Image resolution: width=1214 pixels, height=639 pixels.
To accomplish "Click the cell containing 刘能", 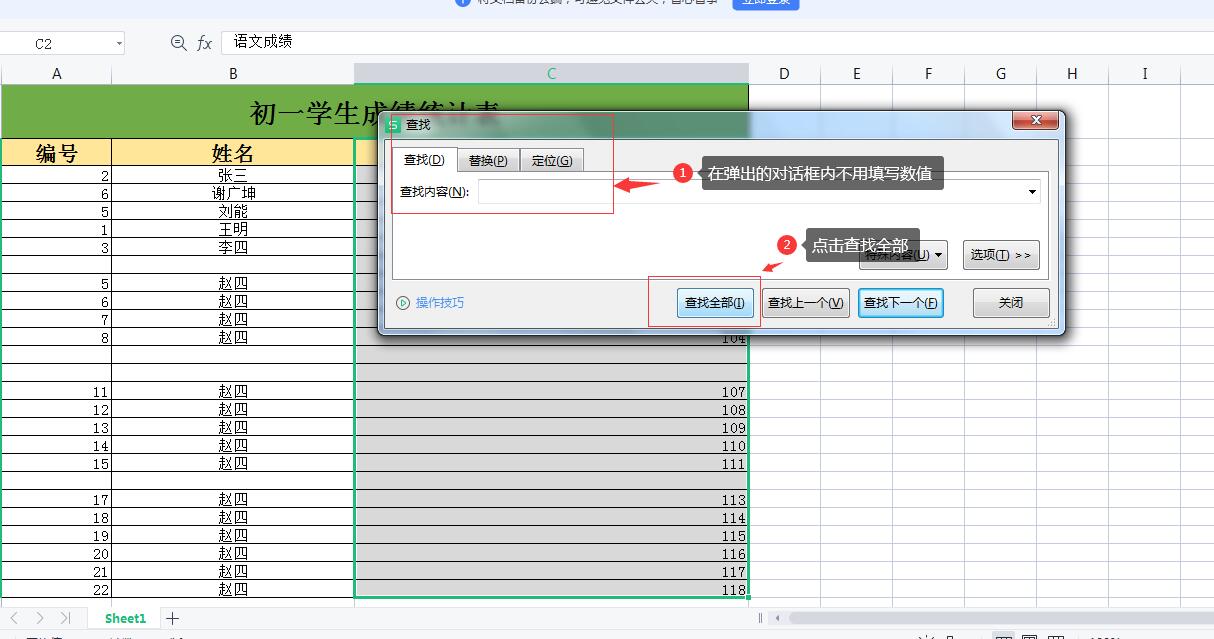I will coord(233,211).
